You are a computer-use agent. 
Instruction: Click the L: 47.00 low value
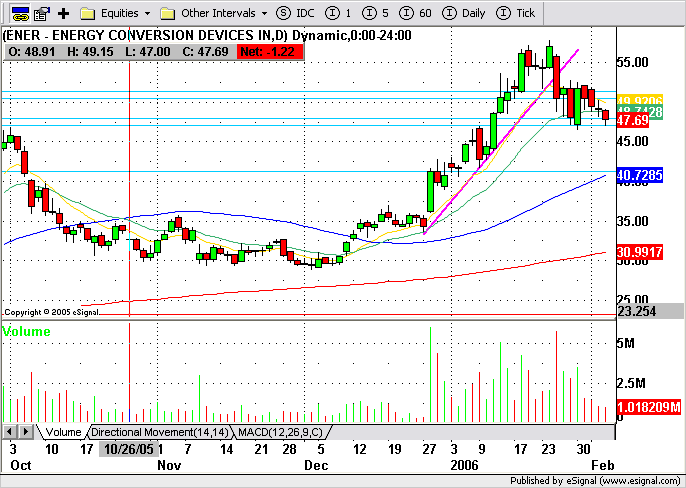tap(147, 52)
